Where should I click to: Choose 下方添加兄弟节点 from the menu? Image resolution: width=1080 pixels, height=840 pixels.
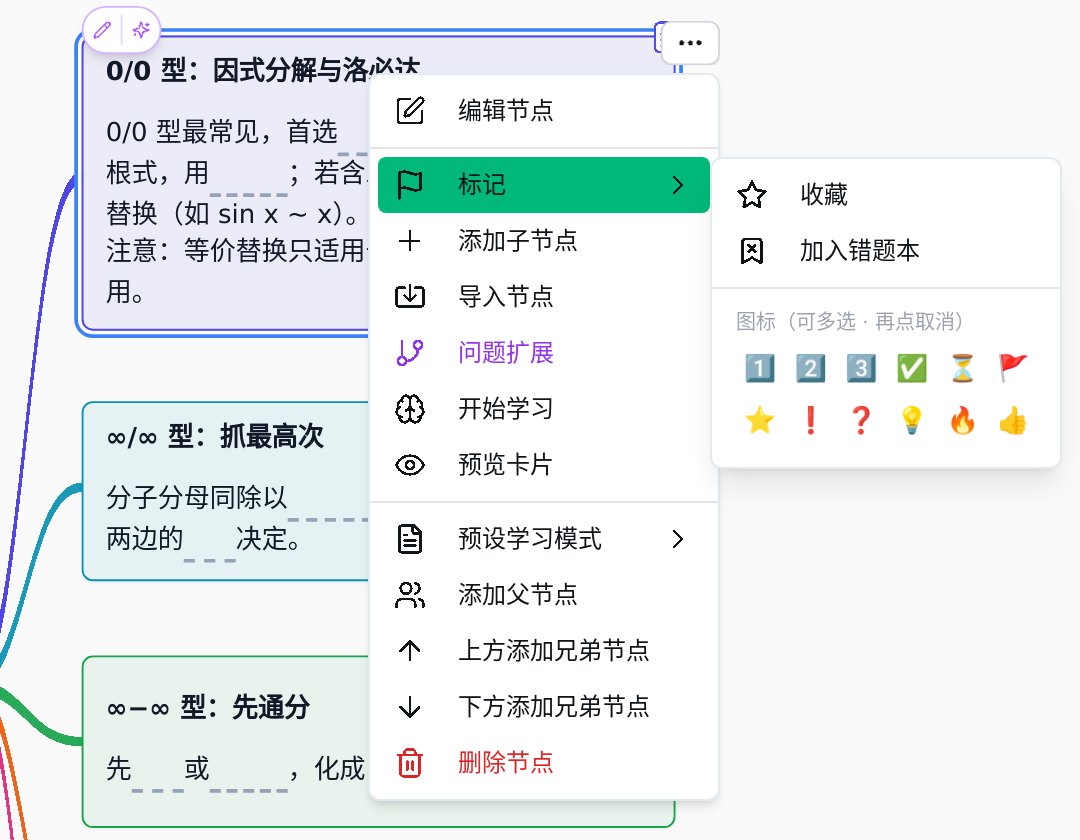pyautogui.click(x=544, y=706)
